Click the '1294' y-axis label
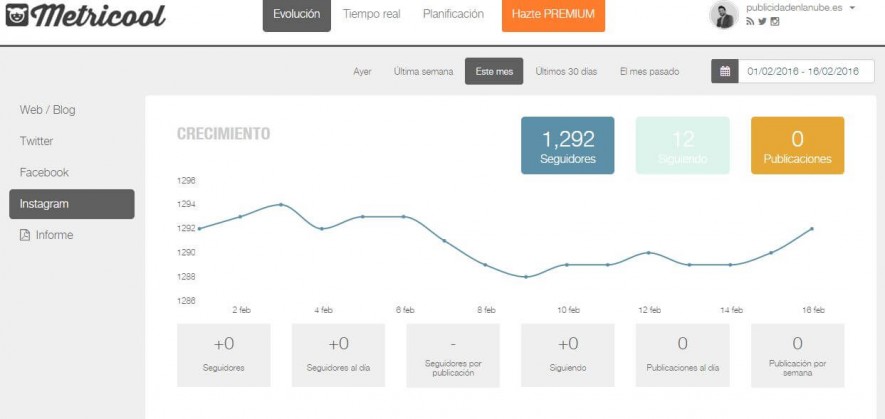 (186, 204)
